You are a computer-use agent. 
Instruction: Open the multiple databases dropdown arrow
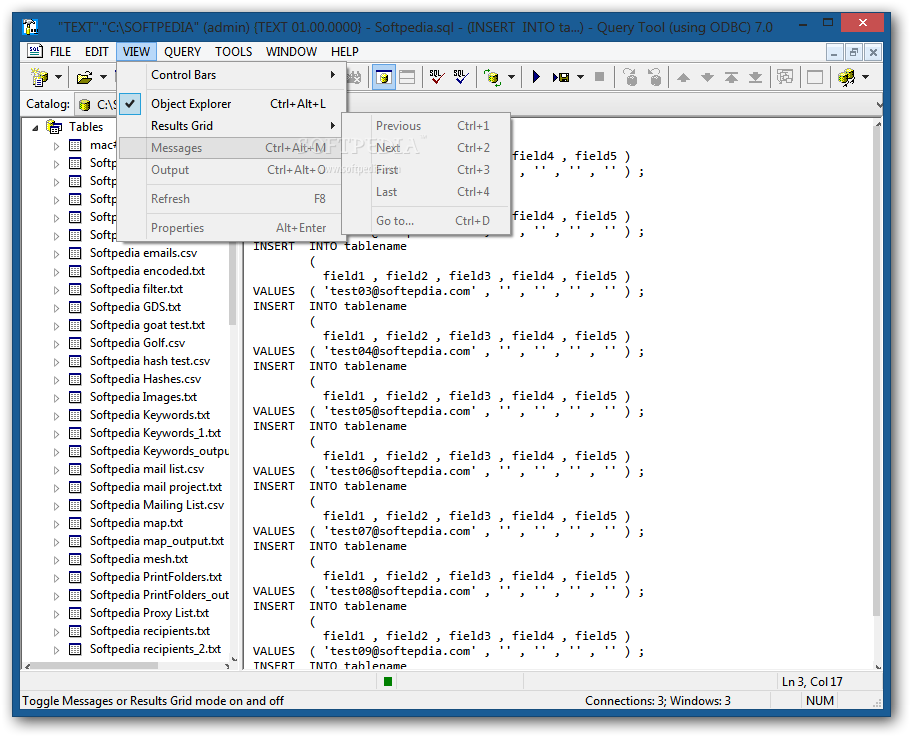(x=865, y=77)
